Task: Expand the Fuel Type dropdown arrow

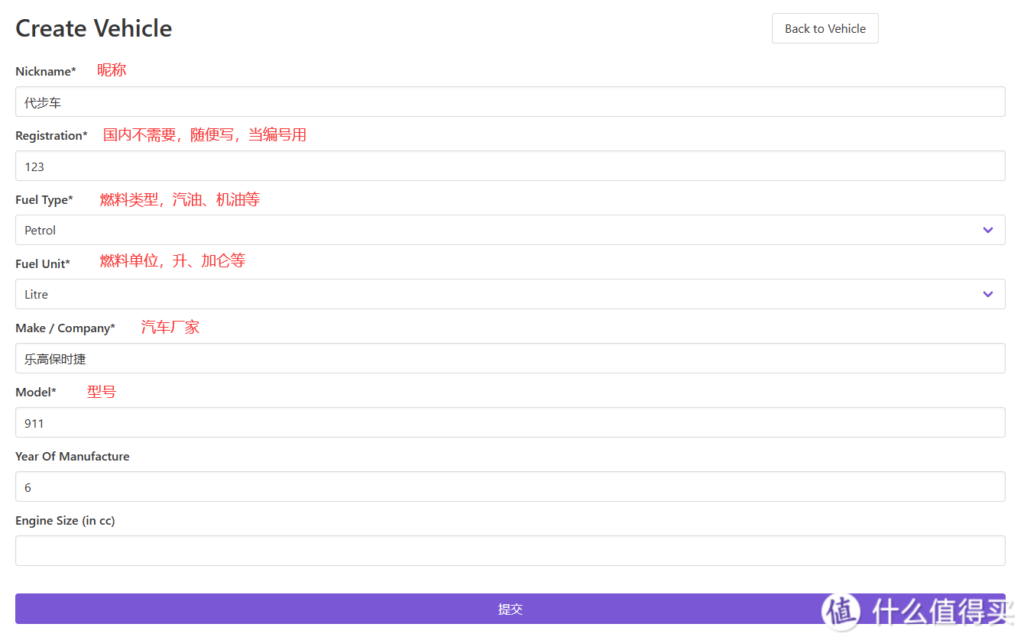Action: tap(987, 230)
